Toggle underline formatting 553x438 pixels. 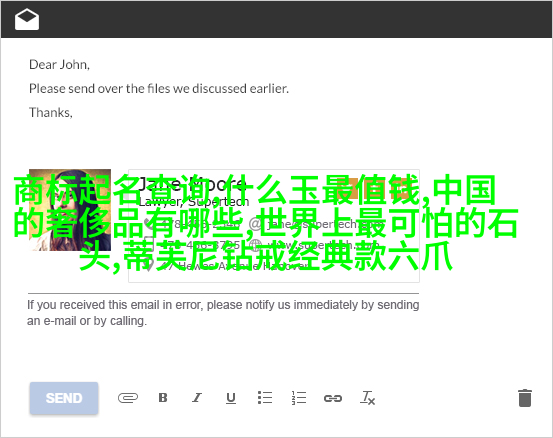tap(231, 398)
